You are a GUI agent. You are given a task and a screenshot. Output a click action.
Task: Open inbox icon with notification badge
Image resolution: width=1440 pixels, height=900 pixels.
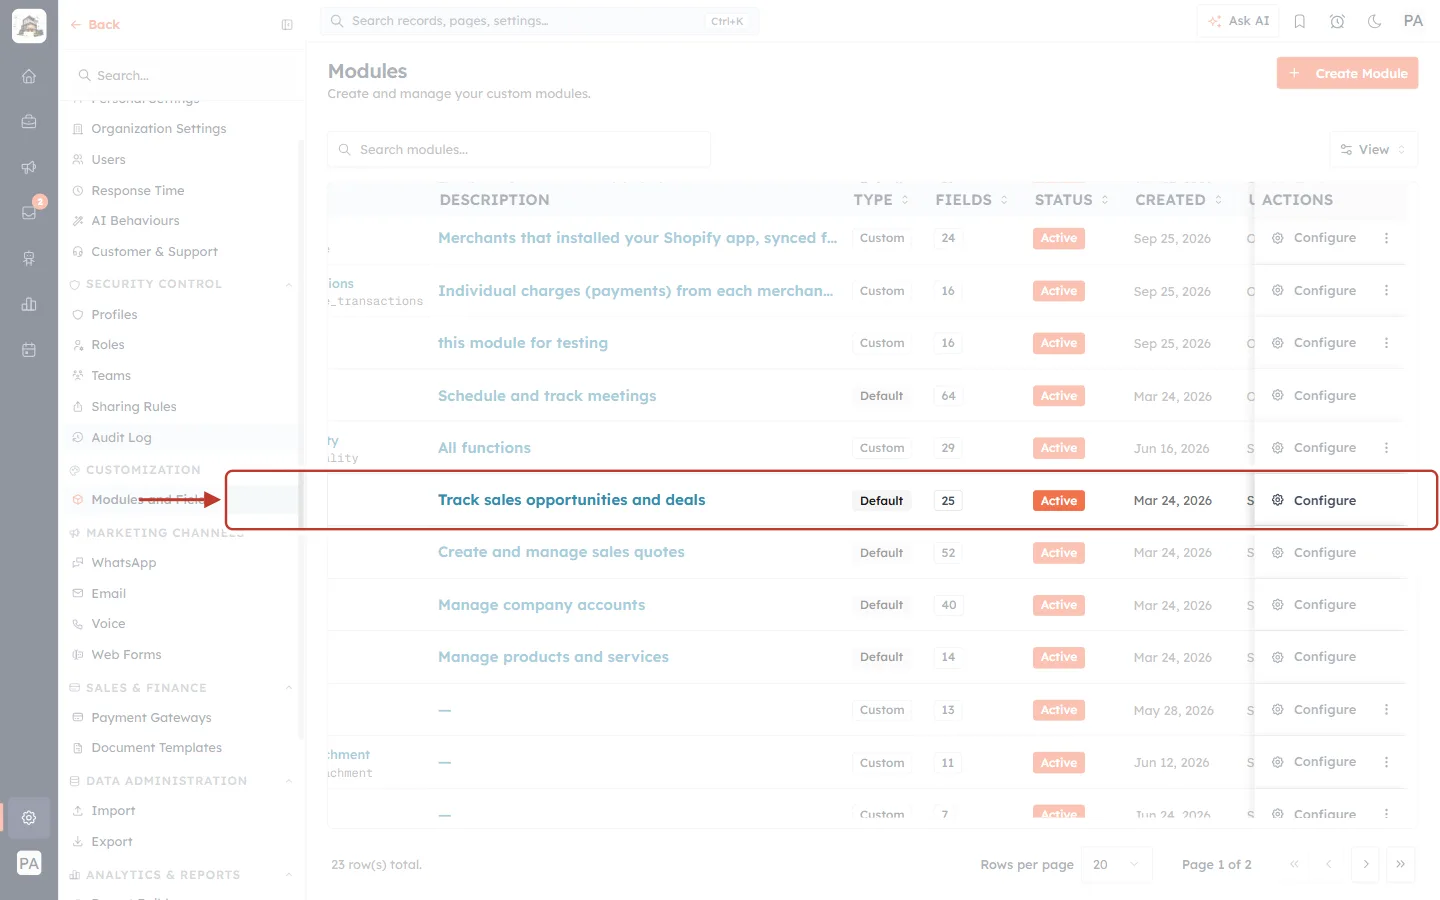(x=29, y=213)
